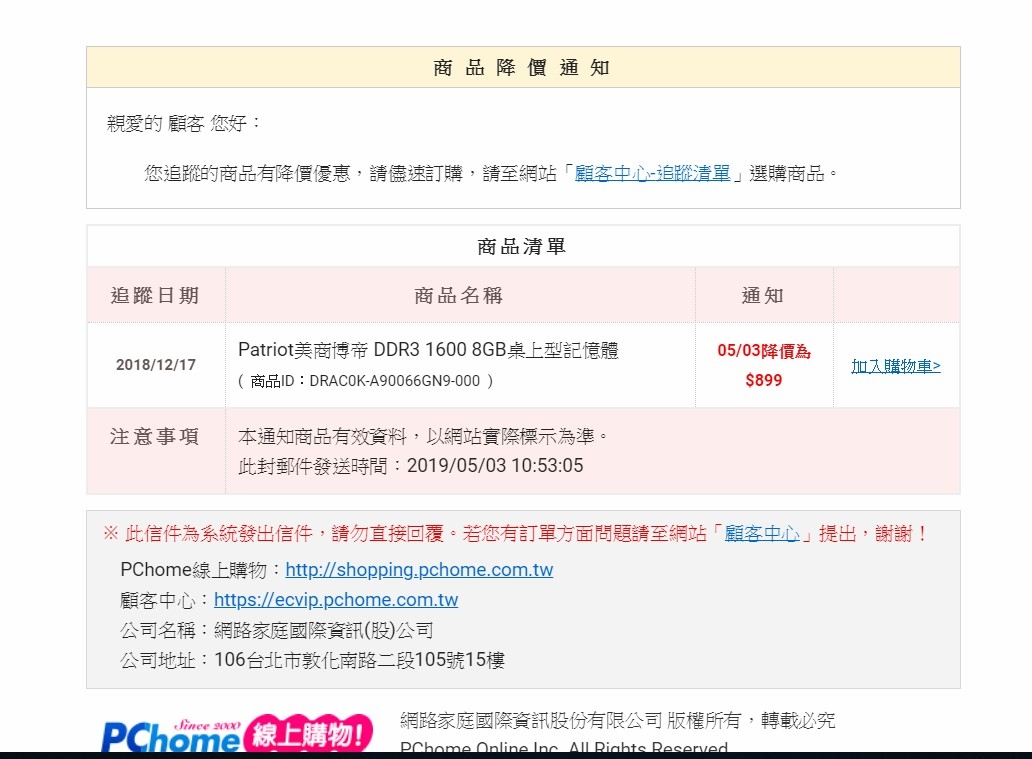The width and height of the screenshot is (1032, 759).
Task: Select send time 2019/05/03 10:53:05
Action: click(495, 466)
